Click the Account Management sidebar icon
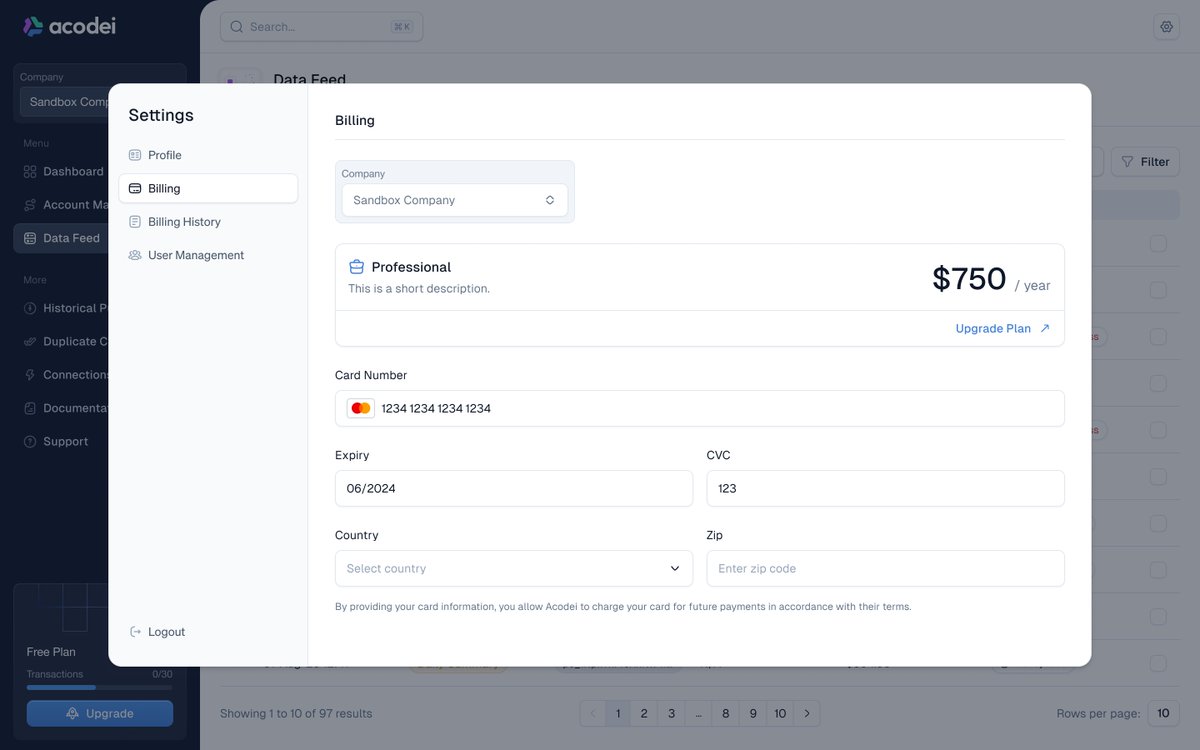 (x=30, y=205)
